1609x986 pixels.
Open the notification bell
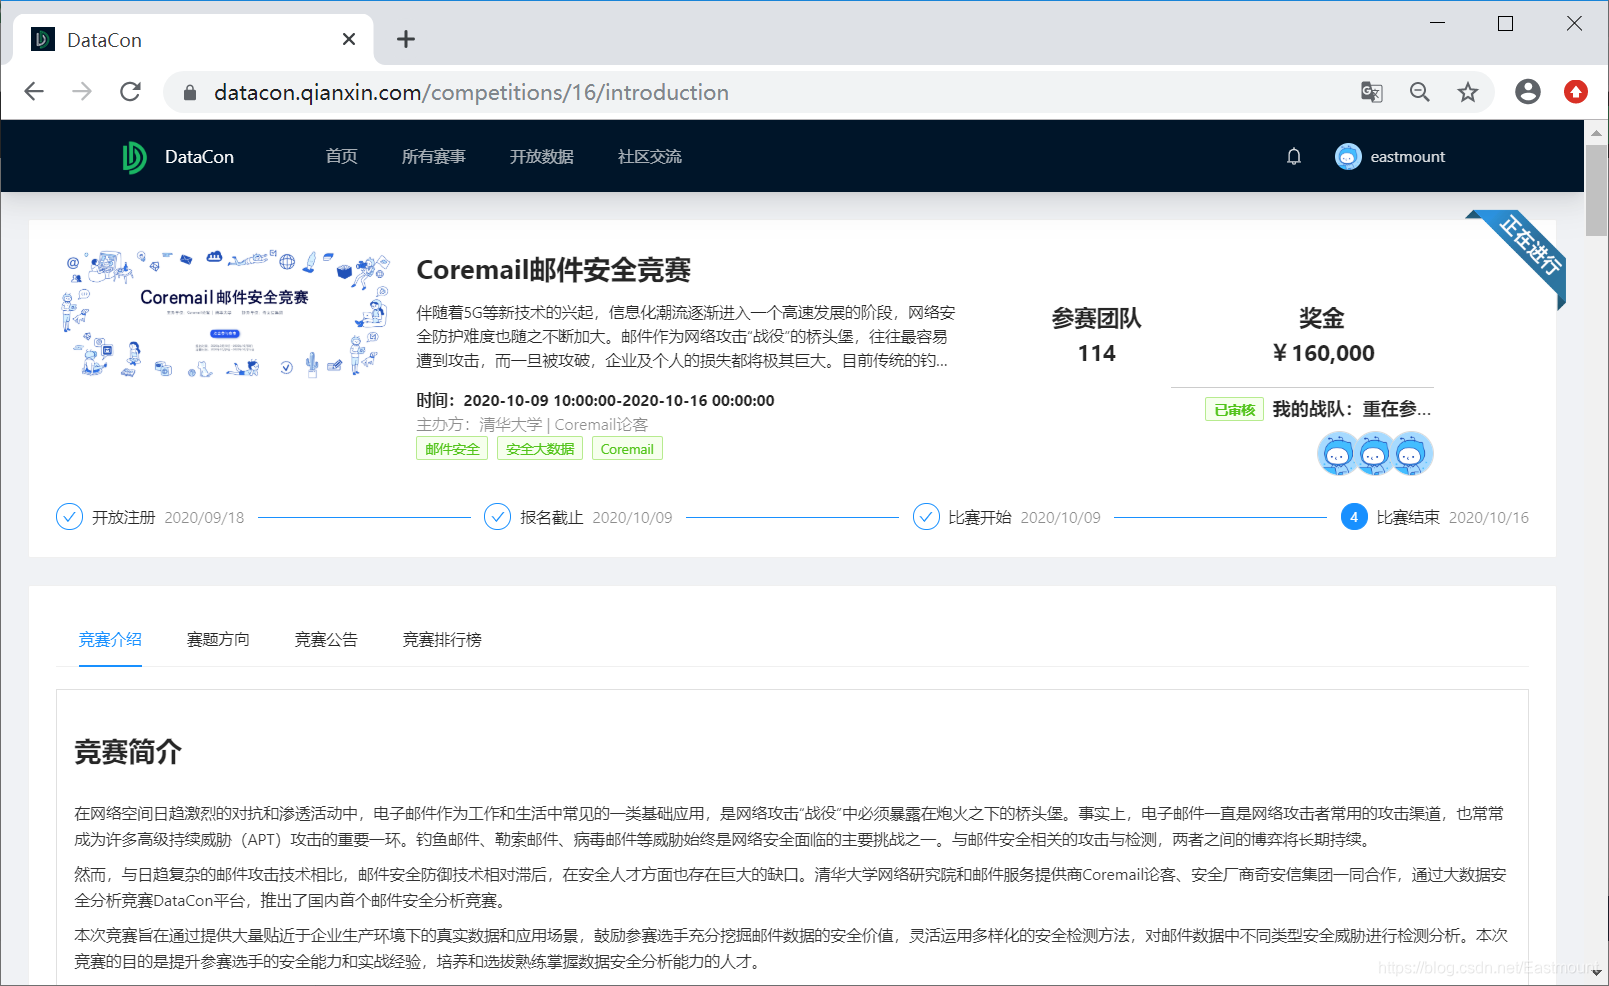[x=1294, y=156]
